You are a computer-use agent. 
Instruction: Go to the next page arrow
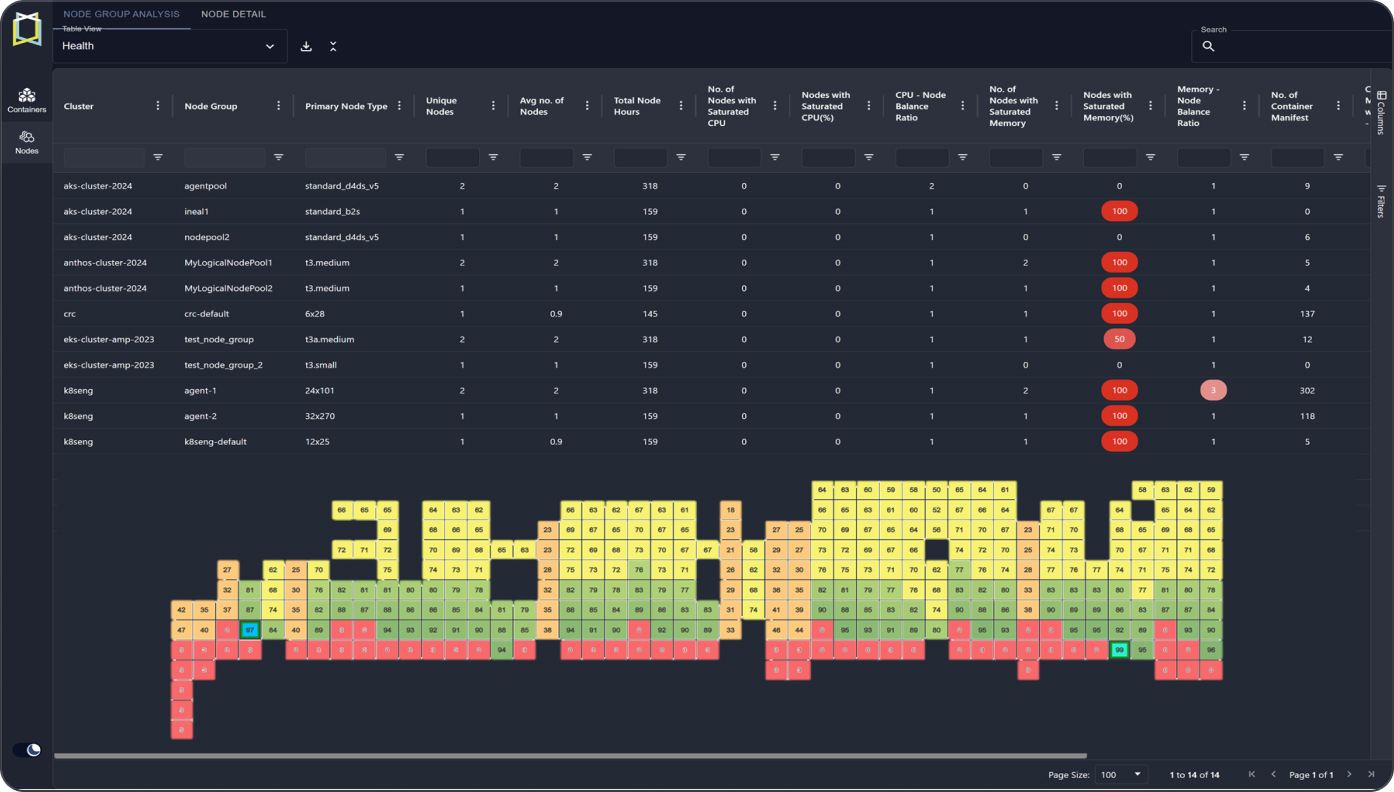1349,775
